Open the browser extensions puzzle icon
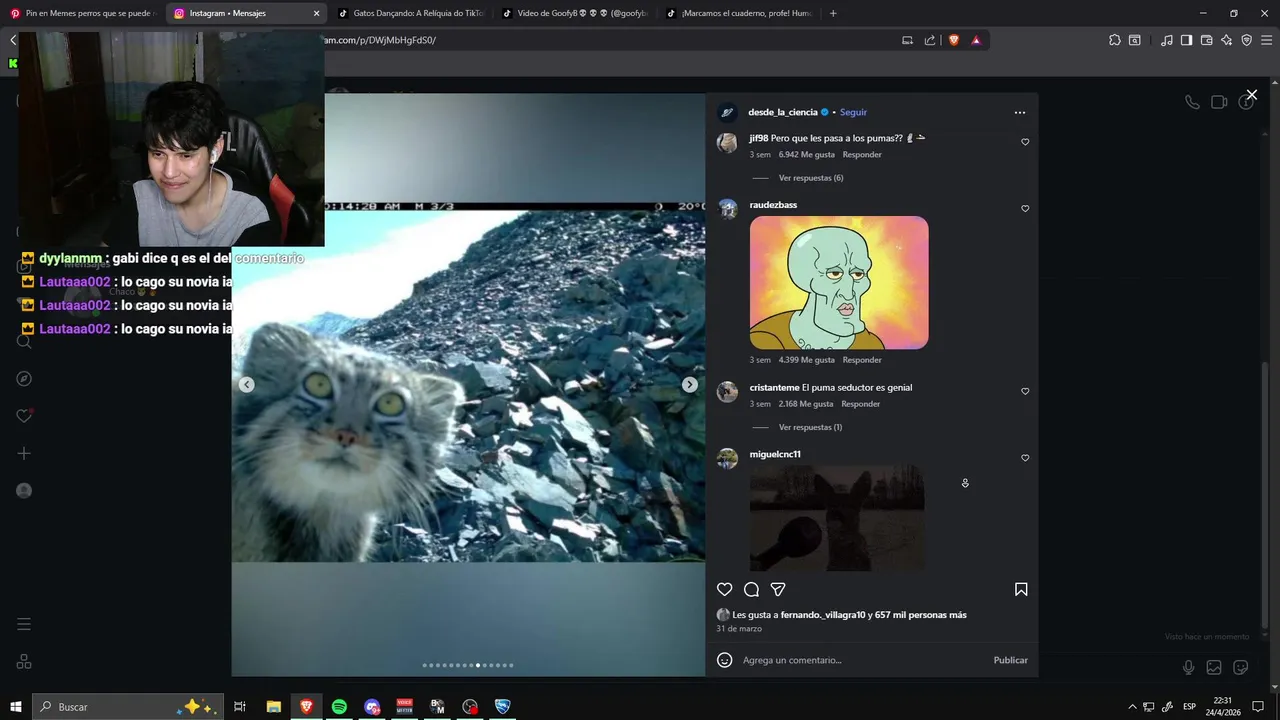The width and height of the screenshot is (1280, 720). [1115, 40]
